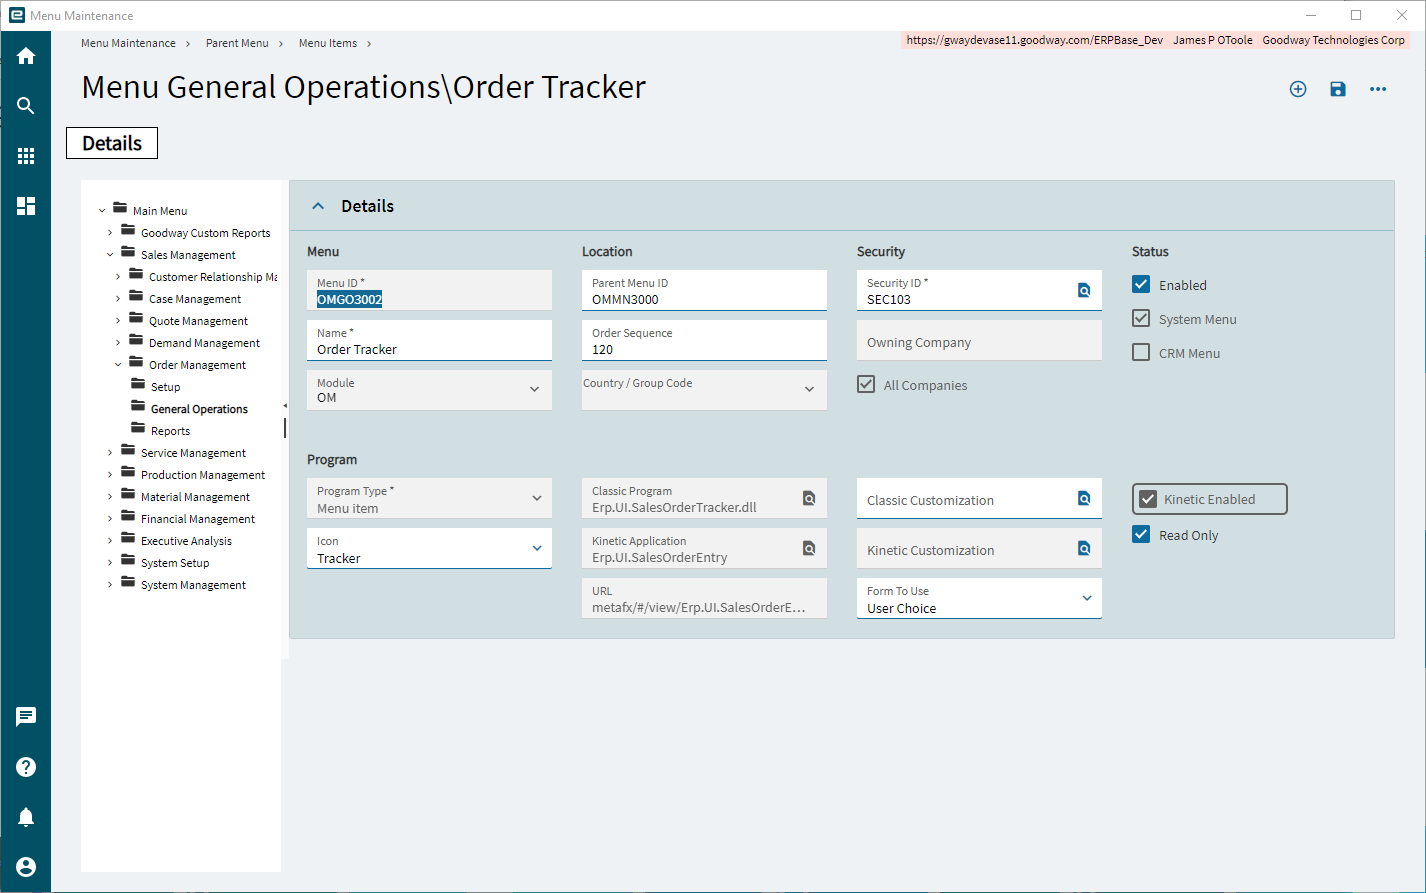Viewport: 1426px width, 893px height.
Task: Open the apps grid icon
Action: click(26, 156)
